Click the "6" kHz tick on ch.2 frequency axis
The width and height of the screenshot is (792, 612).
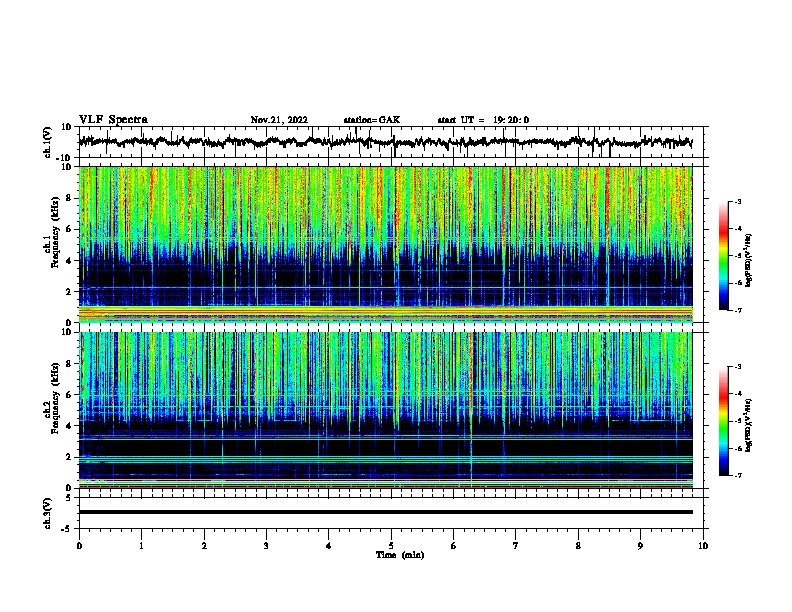(69, 394)
